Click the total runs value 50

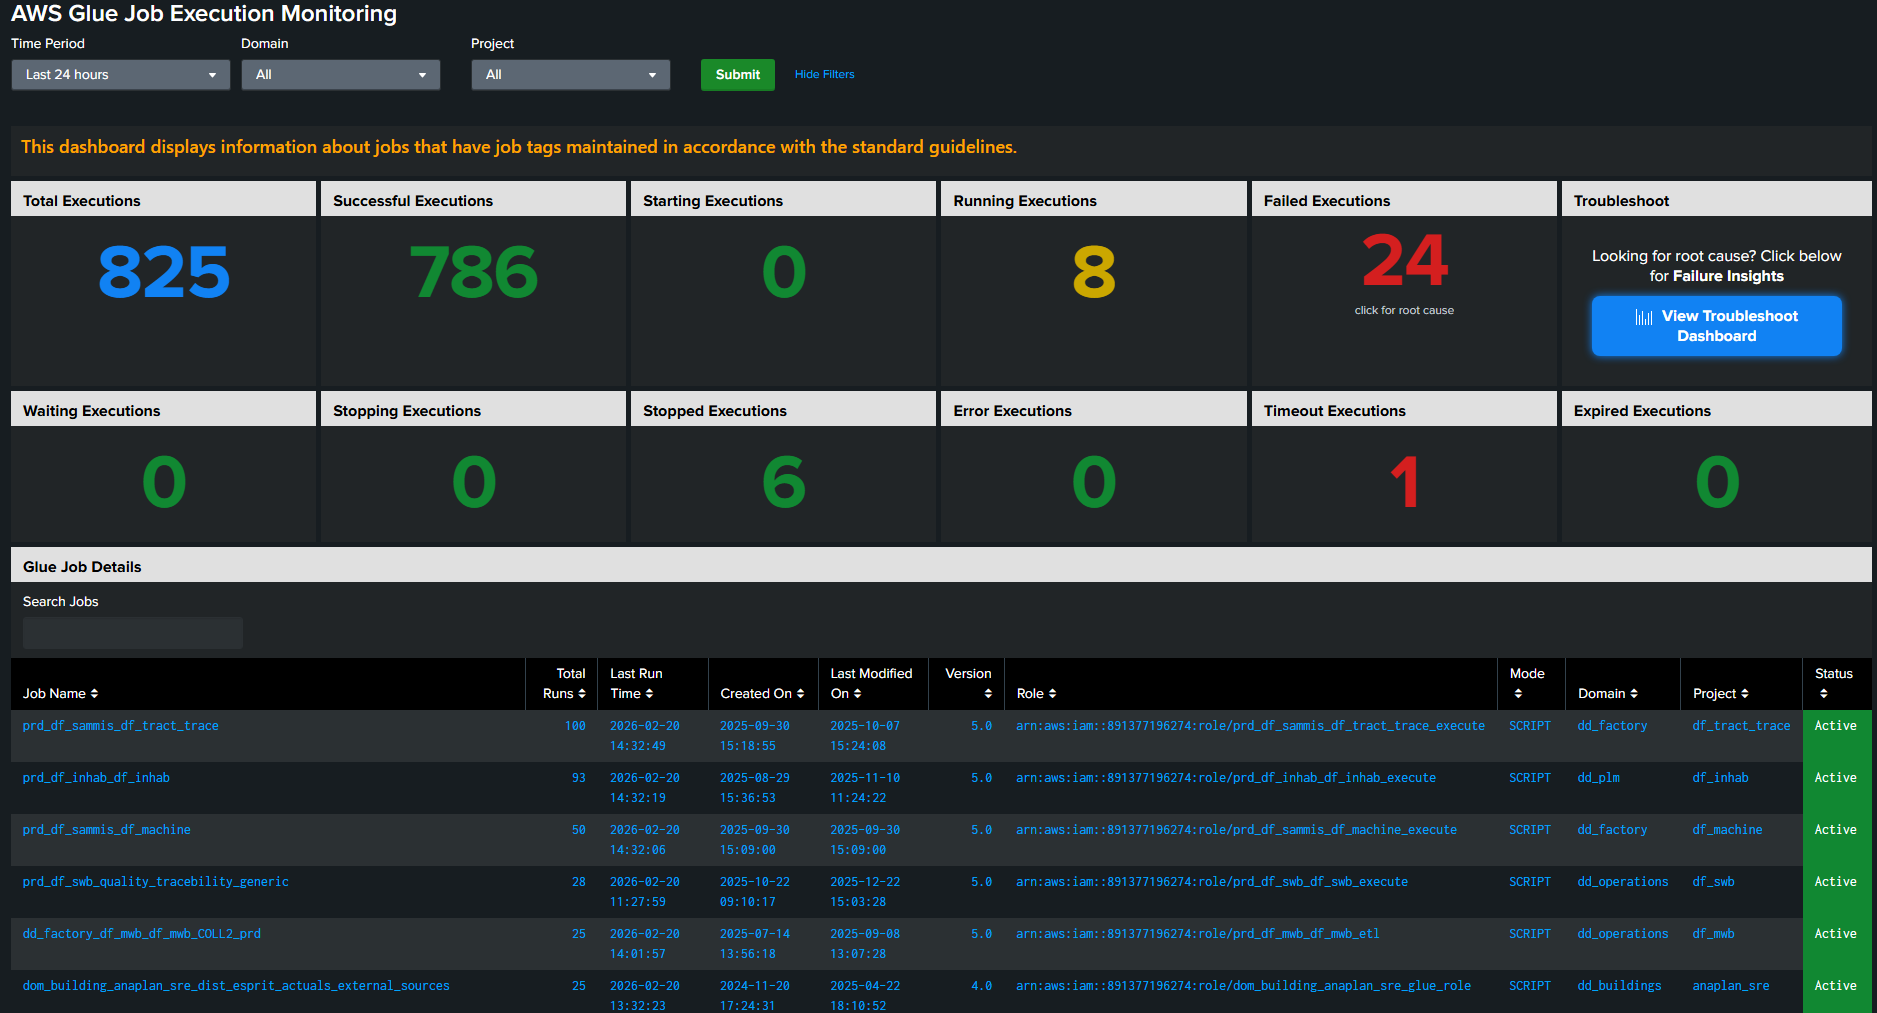pos(579,830)
